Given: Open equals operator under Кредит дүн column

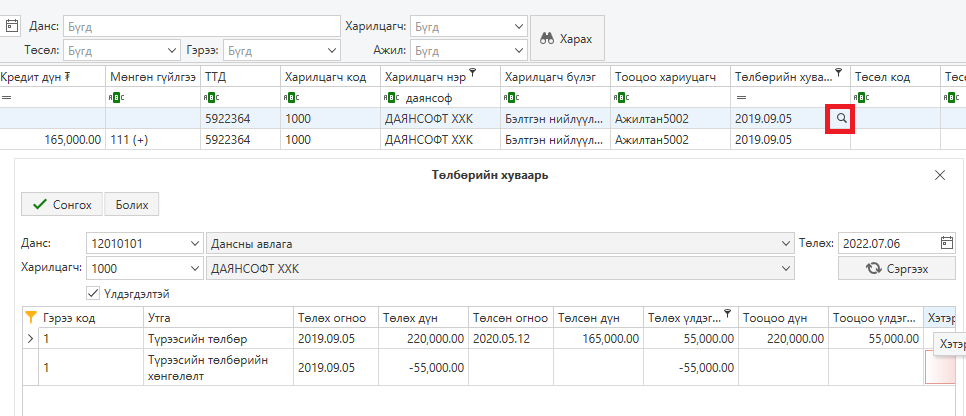Looking at the screenshot, I should (x=6, y=97).
